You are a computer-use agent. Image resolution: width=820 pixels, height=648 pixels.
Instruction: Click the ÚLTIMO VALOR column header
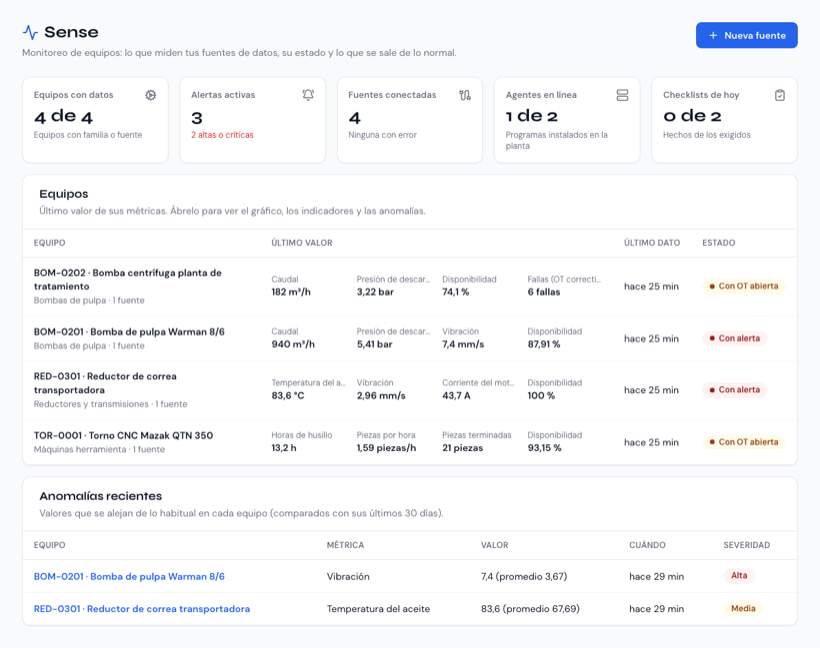tap(302, 243)
